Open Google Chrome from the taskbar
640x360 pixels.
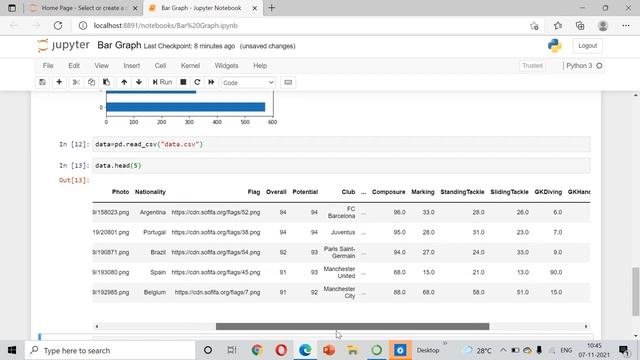257,350
